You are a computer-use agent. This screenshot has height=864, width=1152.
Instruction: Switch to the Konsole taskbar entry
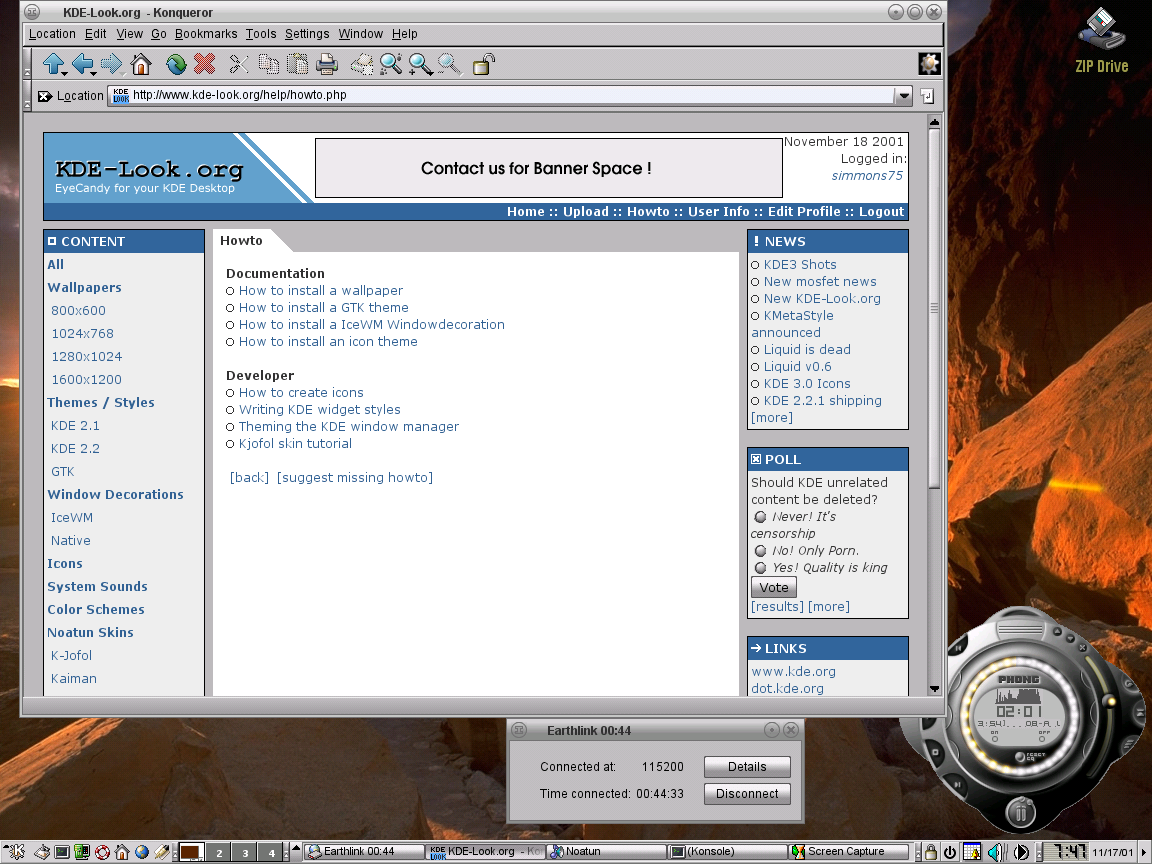coord(727,852)
